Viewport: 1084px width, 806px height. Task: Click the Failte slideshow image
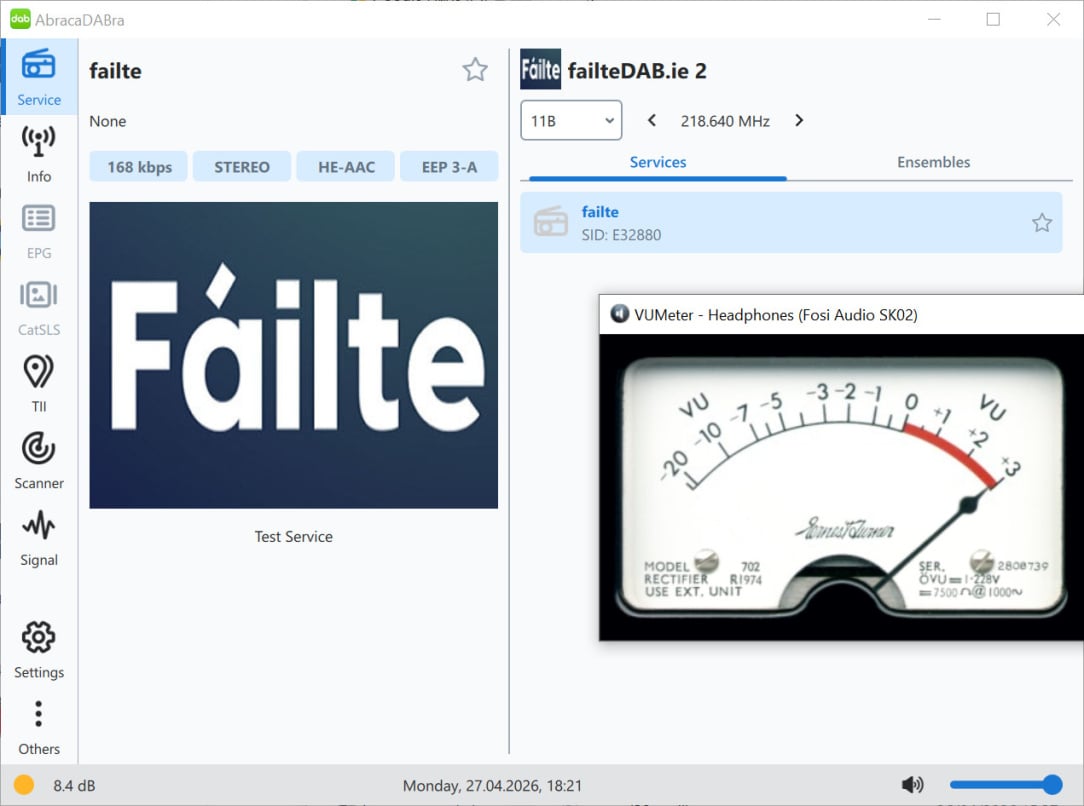pos(293,355)
